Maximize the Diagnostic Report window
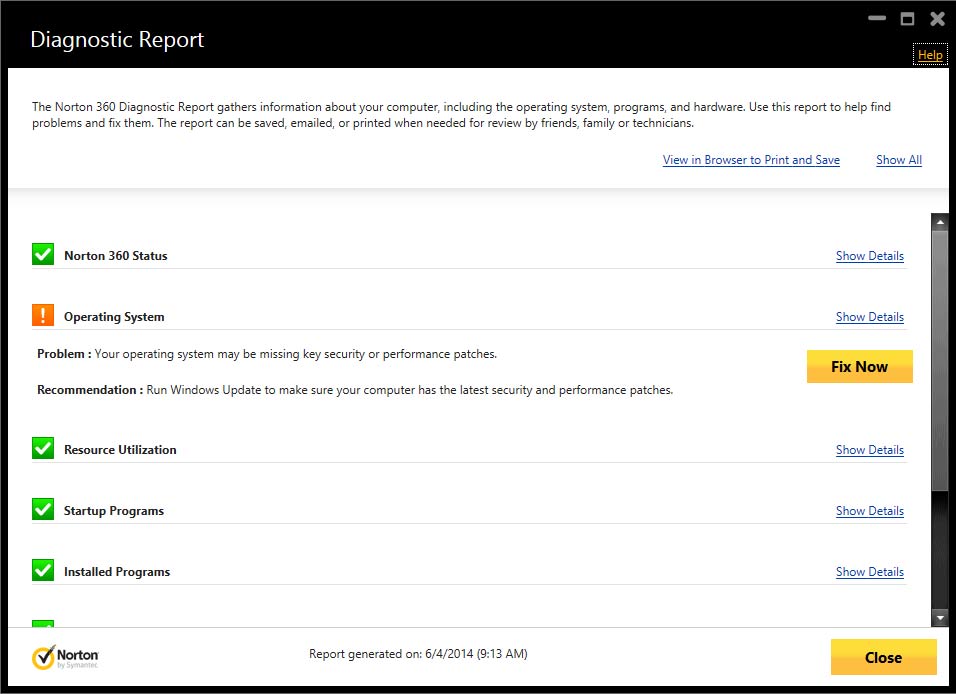 [x=907, y=19]
